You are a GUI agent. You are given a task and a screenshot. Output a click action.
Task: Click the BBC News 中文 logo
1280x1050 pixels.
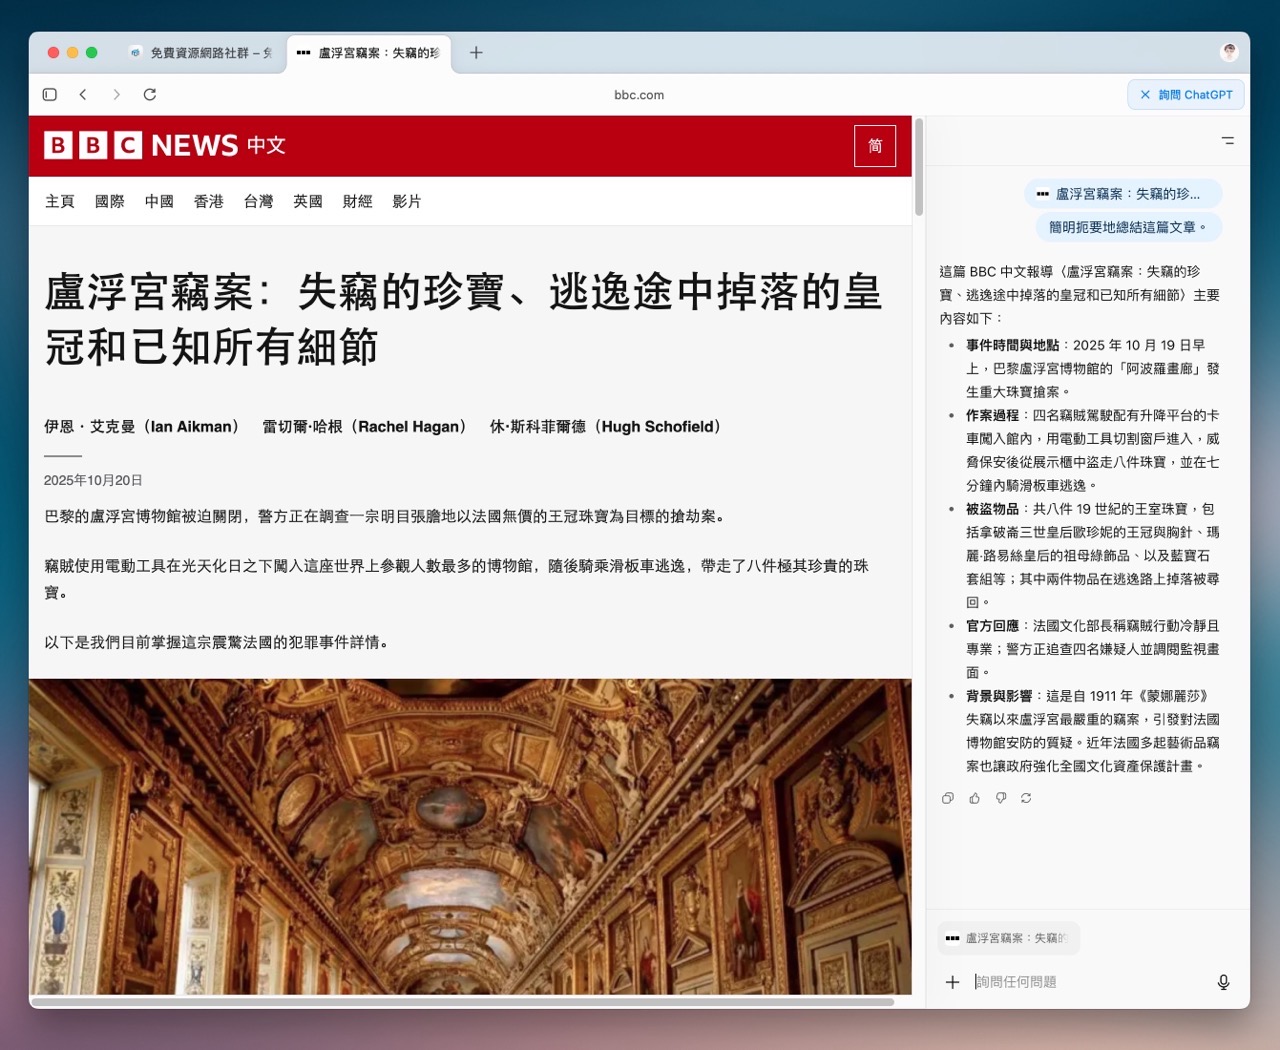165,146
